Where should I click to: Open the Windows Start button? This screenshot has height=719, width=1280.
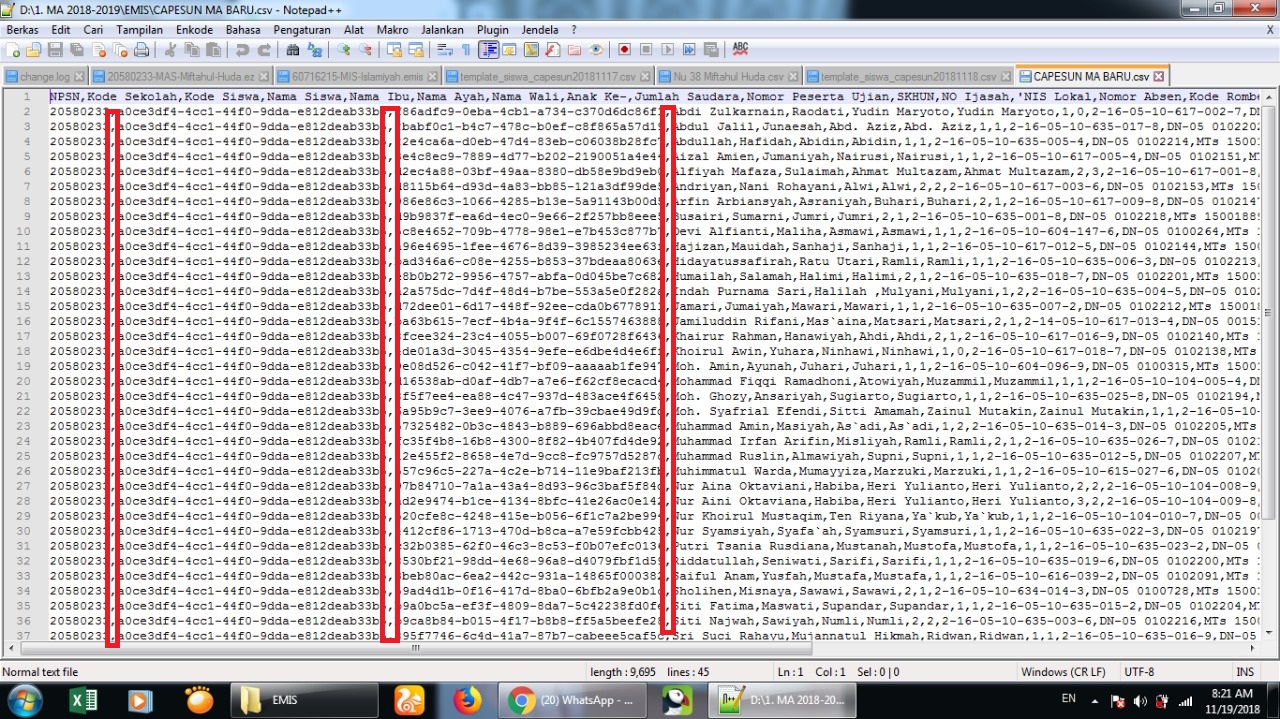point(23,700)
